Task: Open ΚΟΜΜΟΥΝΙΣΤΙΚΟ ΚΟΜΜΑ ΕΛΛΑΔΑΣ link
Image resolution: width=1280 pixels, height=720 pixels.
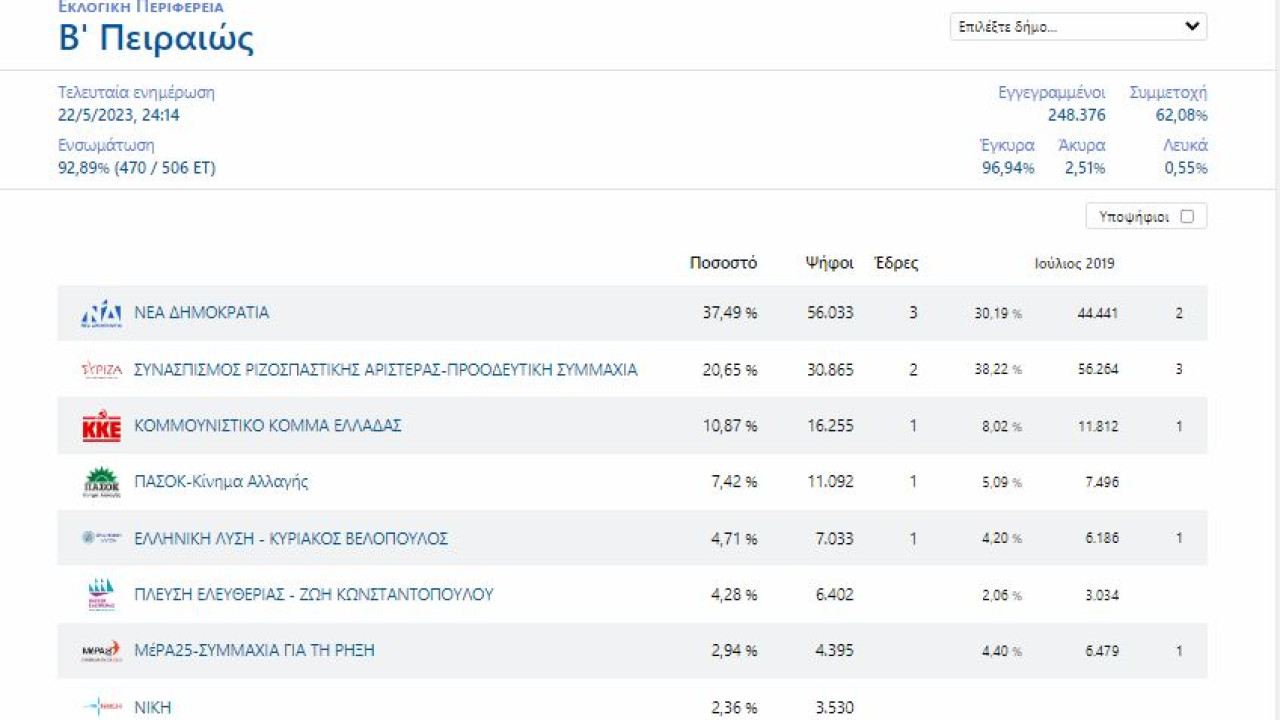Action: tap(268, 425)
